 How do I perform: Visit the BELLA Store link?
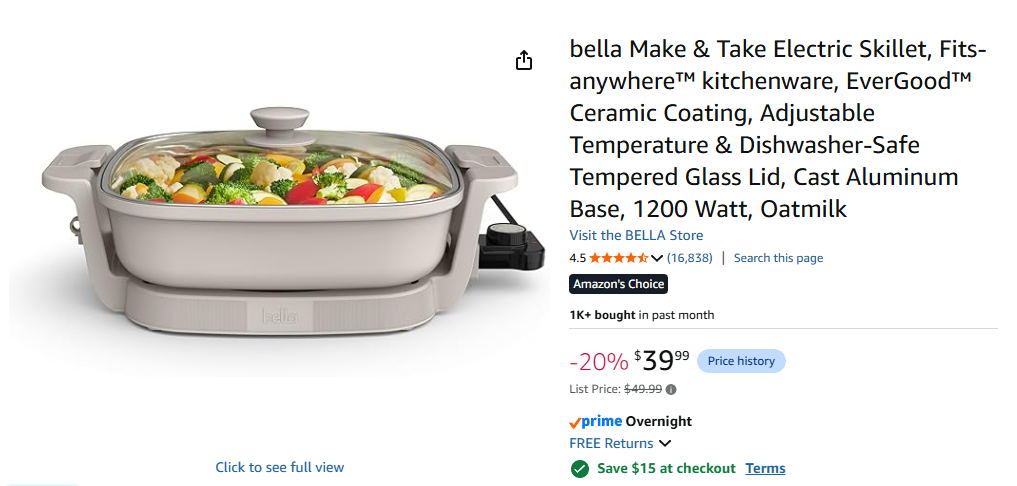click(x=636, y=235)
